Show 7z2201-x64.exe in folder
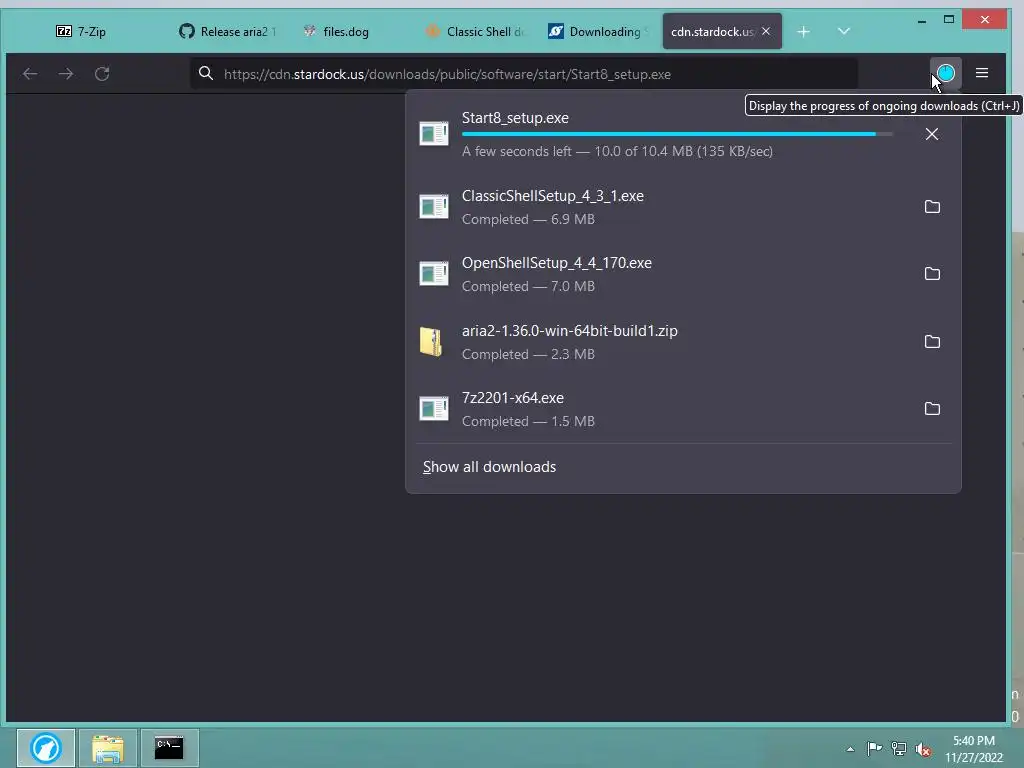This screenshot has width=1024, height=768. (x=932, y=409)
